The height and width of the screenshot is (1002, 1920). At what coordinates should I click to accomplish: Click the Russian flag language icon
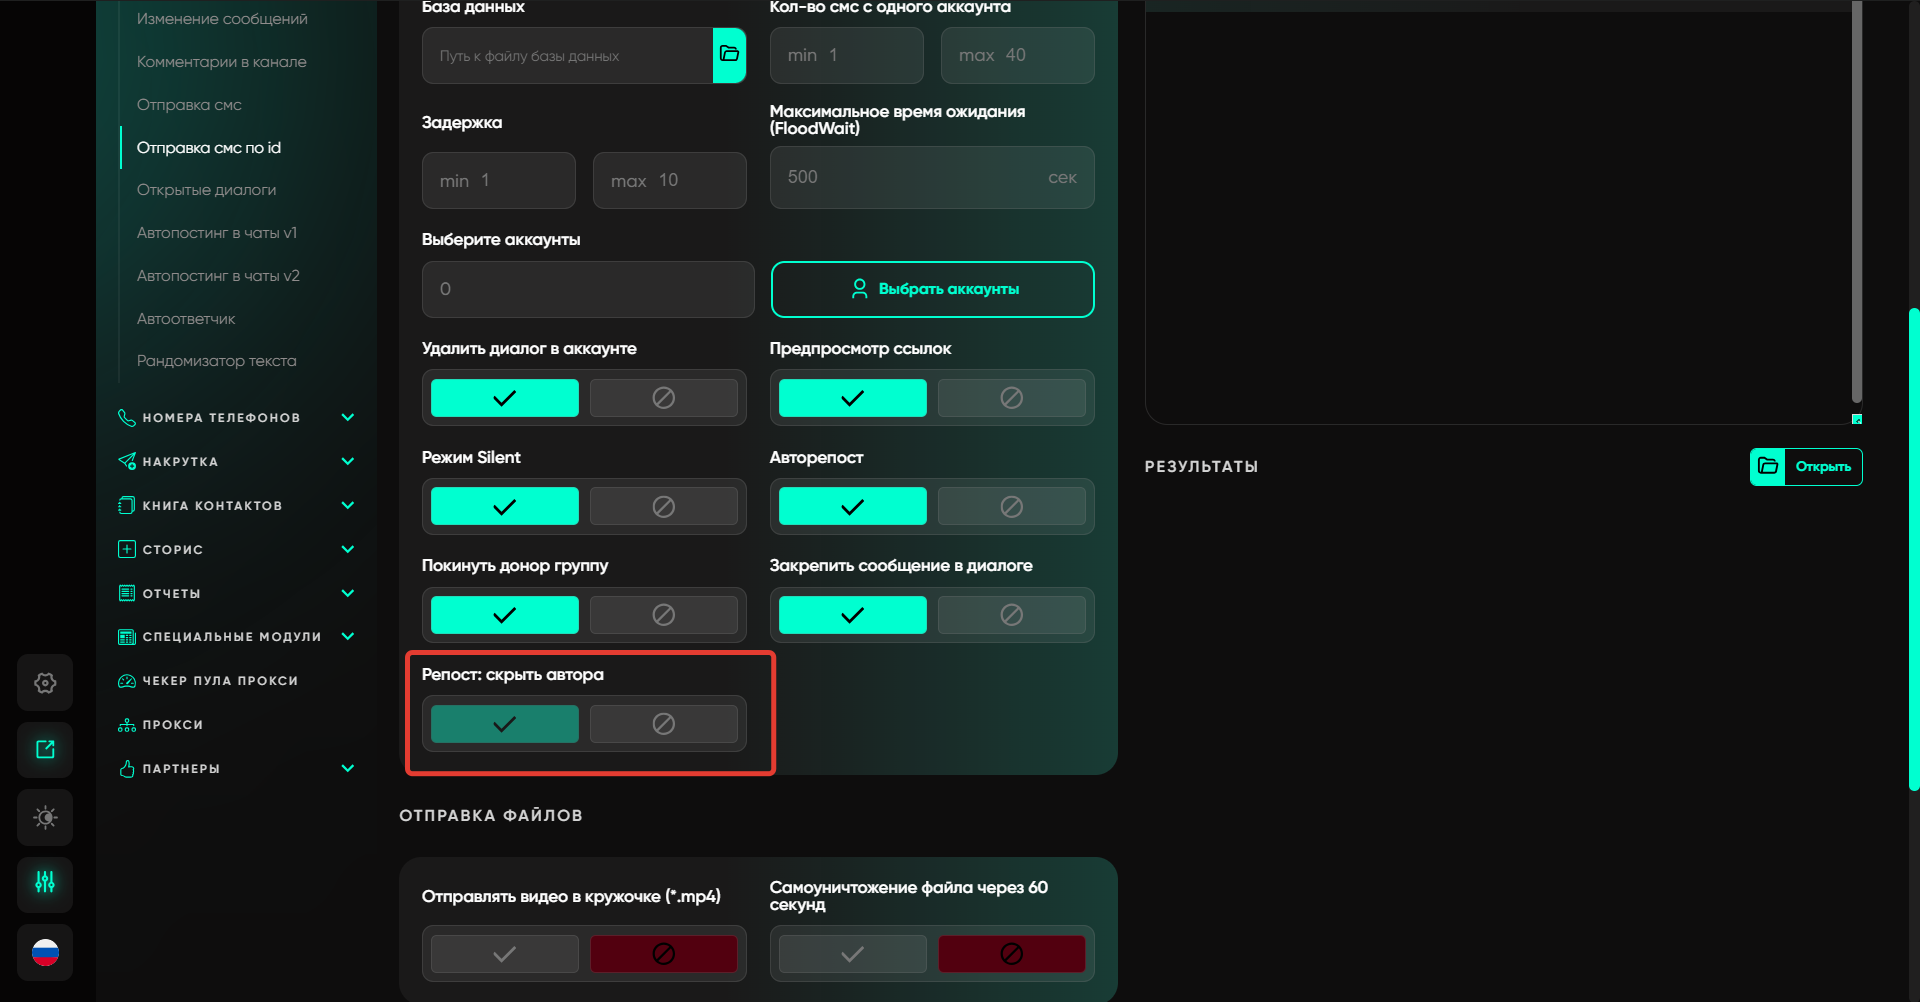point(45,952)
